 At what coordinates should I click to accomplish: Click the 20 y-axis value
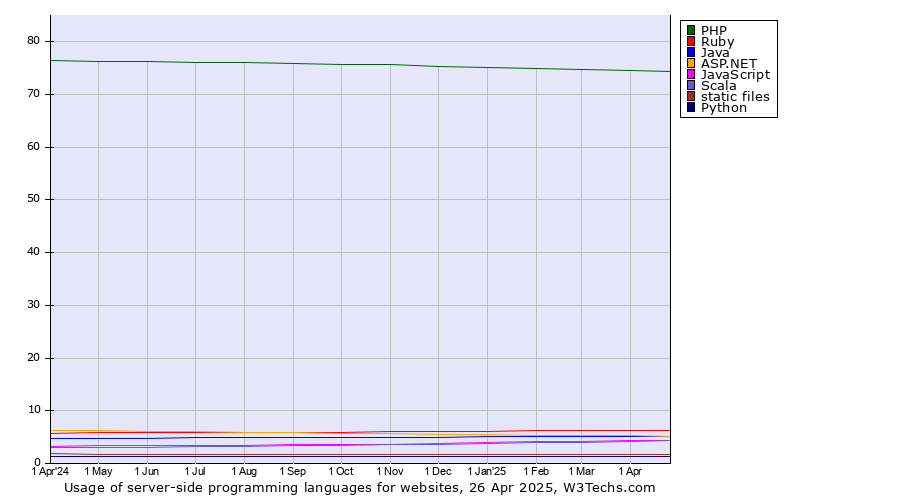coord(33,357)
